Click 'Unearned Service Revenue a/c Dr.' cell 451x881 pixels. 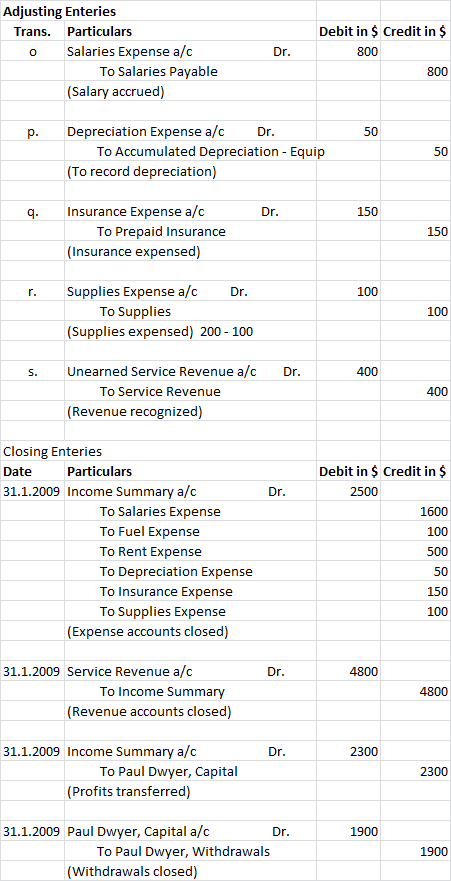coord(190,371)
